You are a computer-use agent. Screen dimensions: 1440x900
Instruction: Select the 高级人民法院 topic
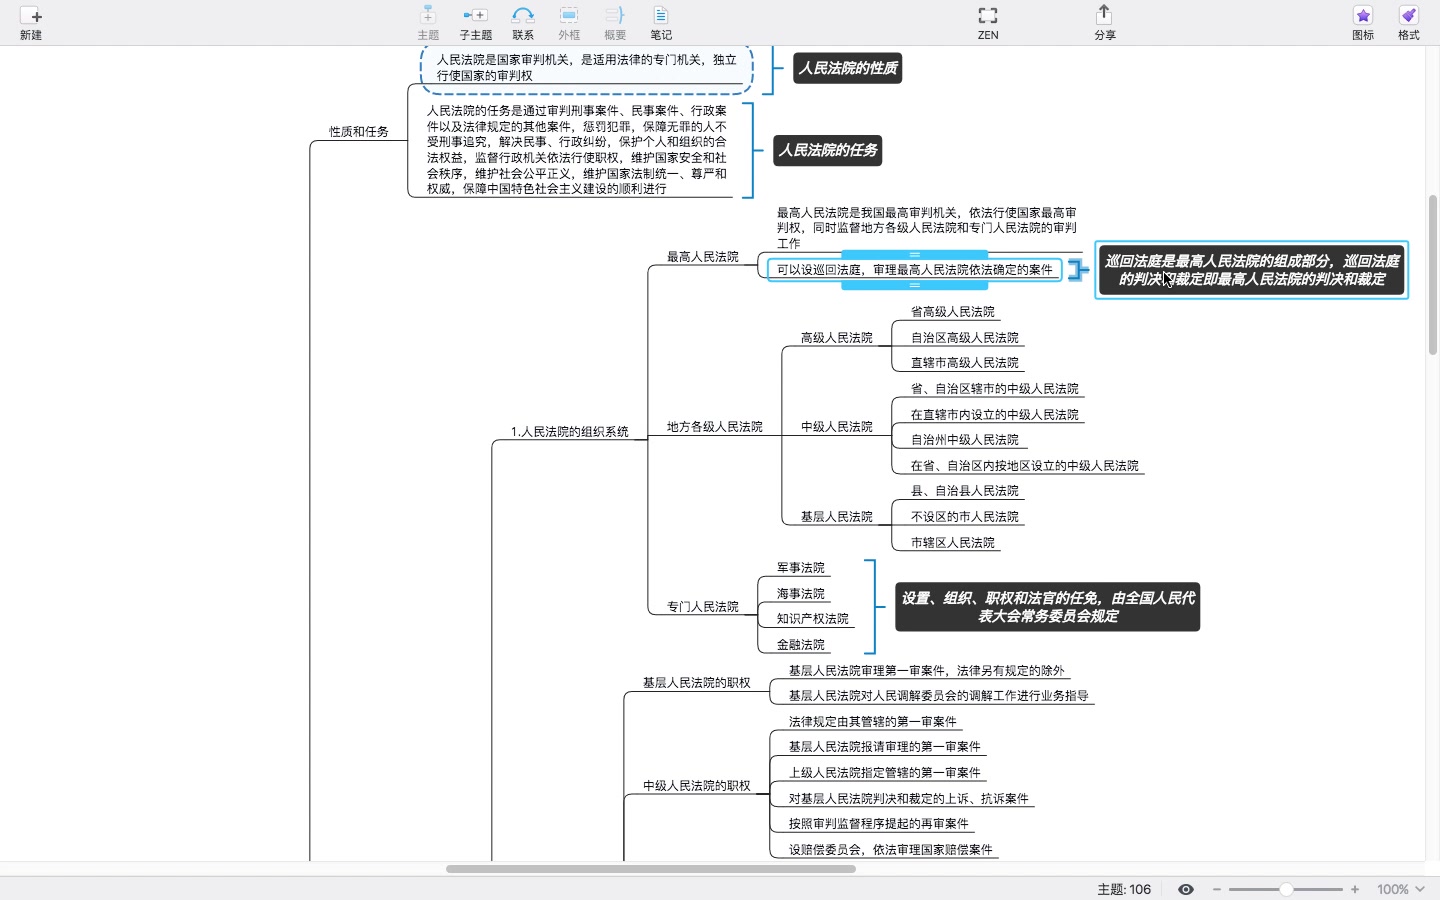click(x=837, y=338)
